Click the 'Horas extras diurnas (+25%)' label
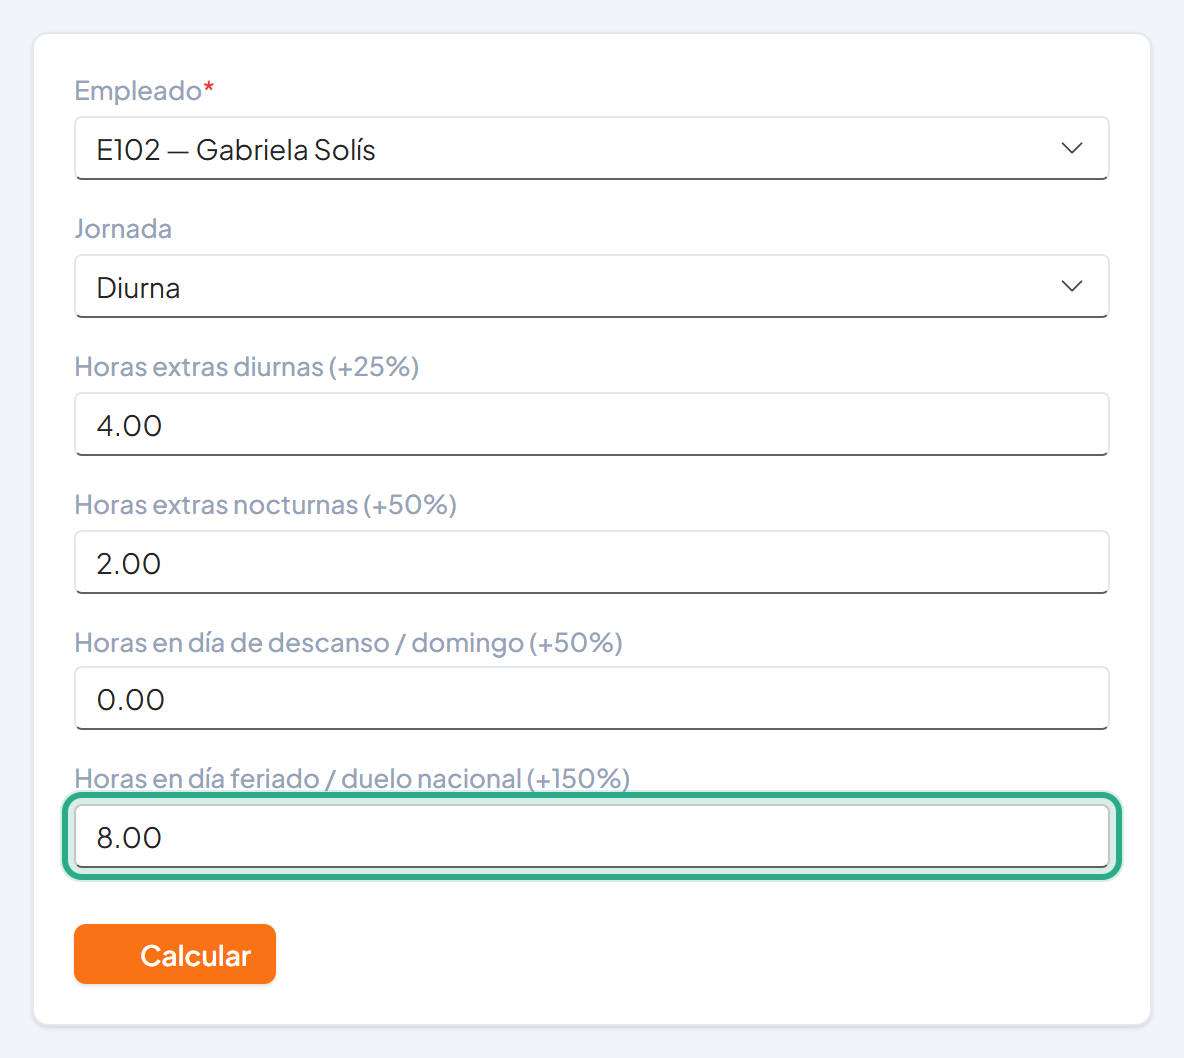The width and height of the screenshot is (1184, 1058). [x=247, y=367]
